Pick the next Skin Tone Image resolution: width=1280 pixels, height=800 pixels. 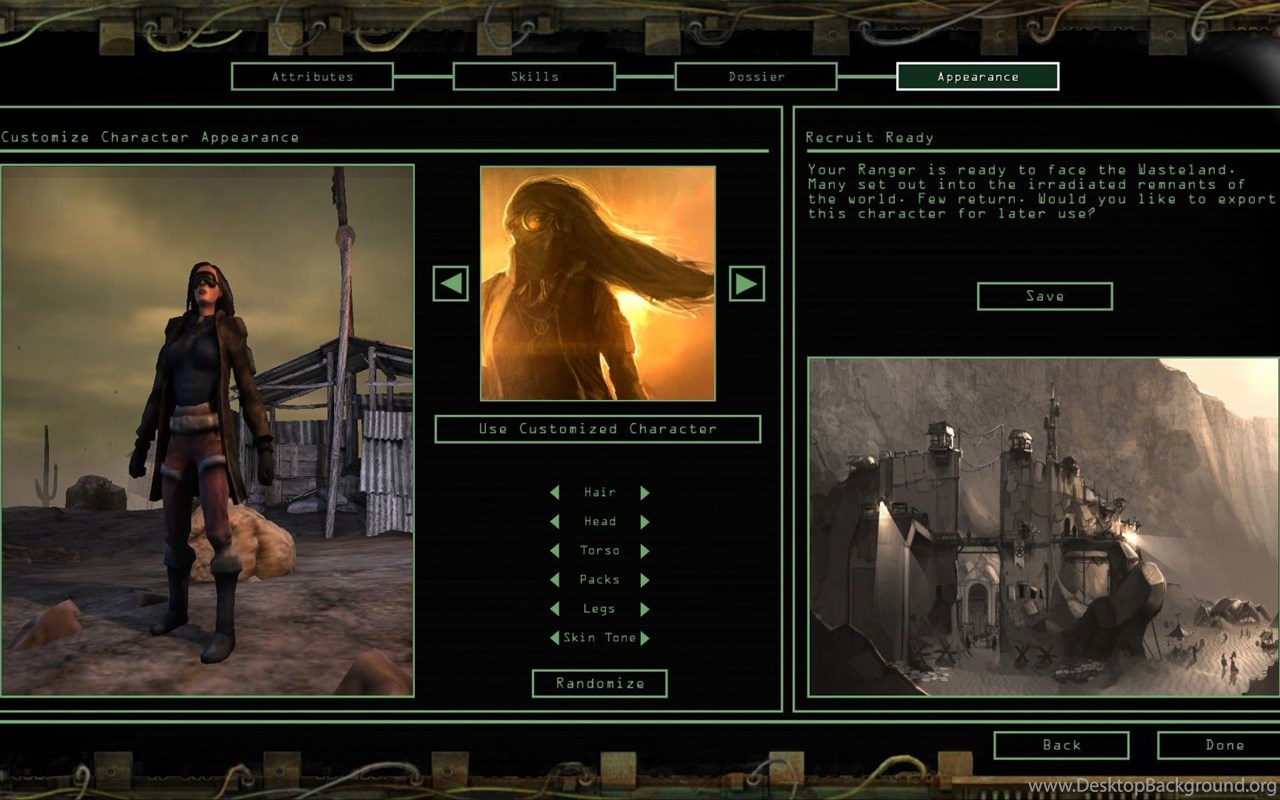click(x=645, y=638)
